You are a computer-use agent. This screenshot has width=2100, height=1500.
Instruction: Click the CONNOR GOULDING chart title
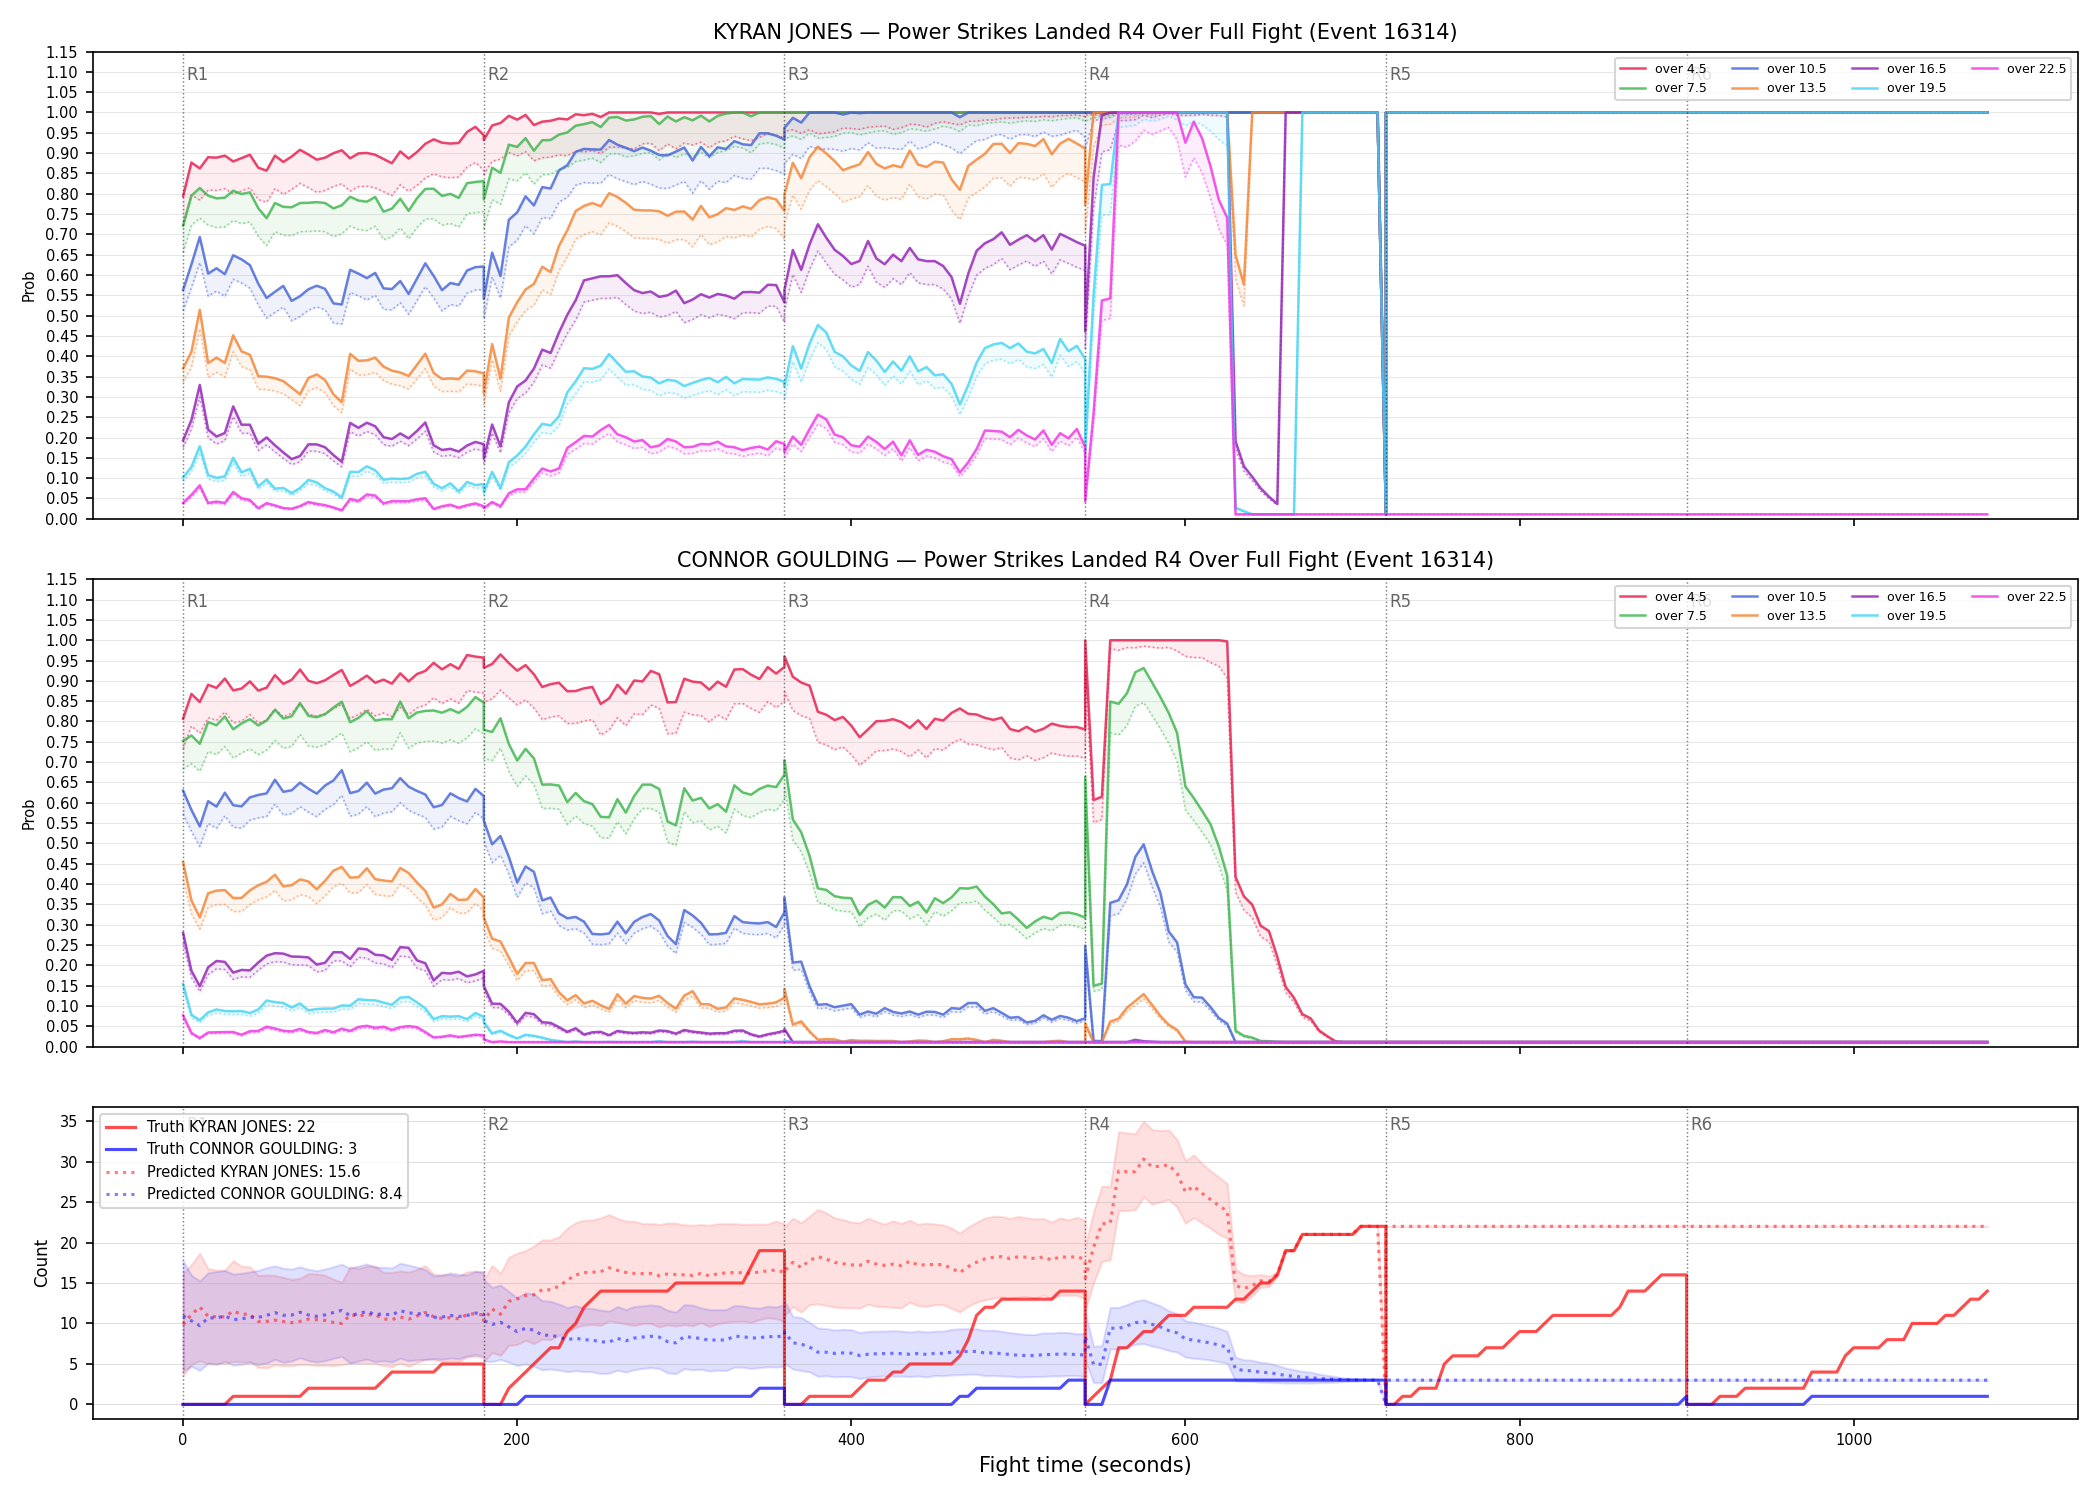tap(1085, 560)
